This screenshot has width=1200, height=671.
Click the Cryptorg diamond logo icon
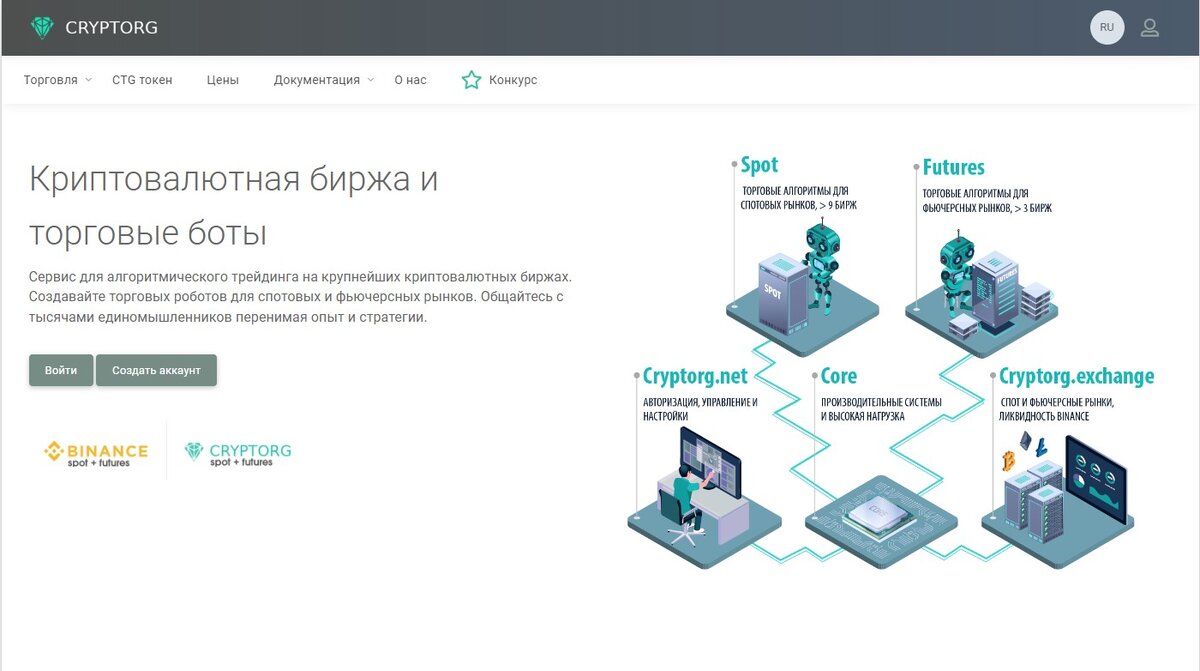pyautogui.click(x=42, y=28)
